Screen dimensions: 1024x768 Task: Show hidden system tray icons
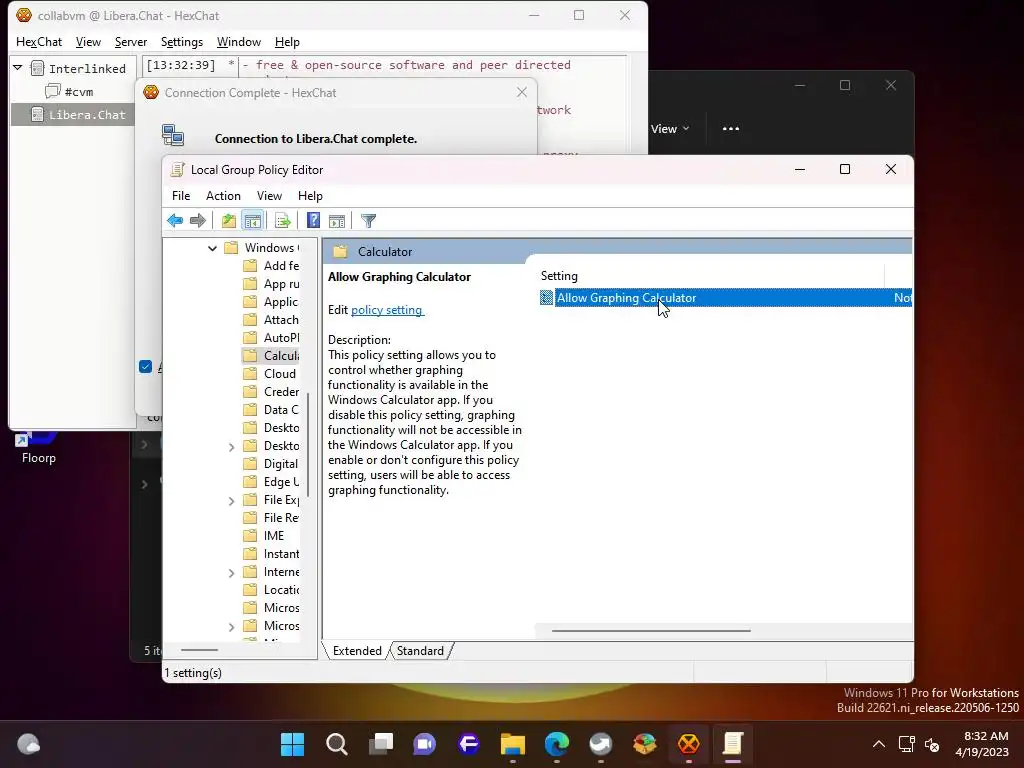tap(879, 744)
